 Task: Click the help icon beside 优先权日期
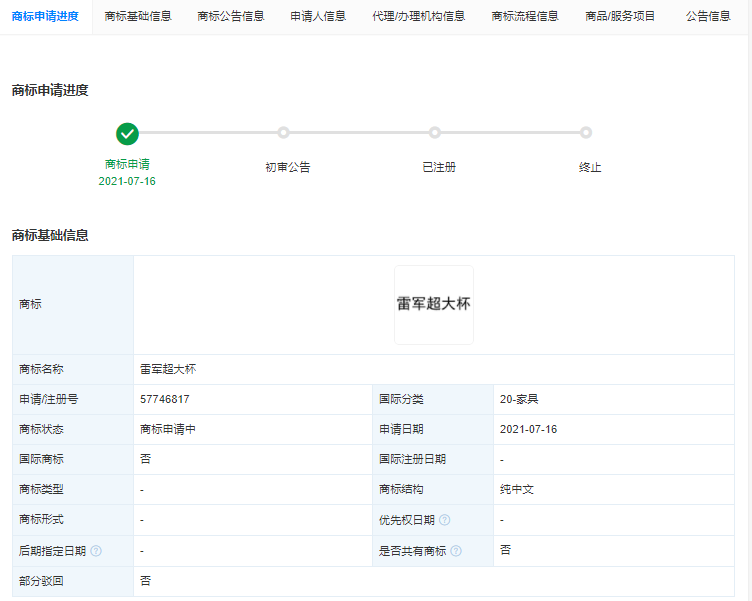coord(444,520)
